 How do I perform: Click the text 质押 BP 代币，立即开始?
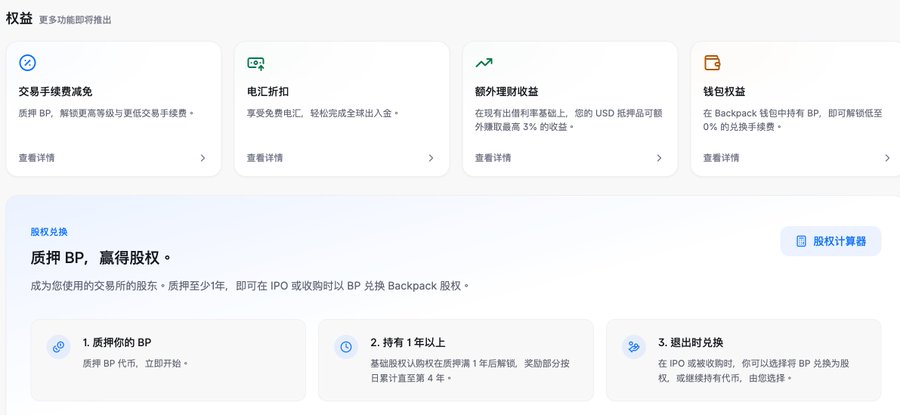[136, 363]
